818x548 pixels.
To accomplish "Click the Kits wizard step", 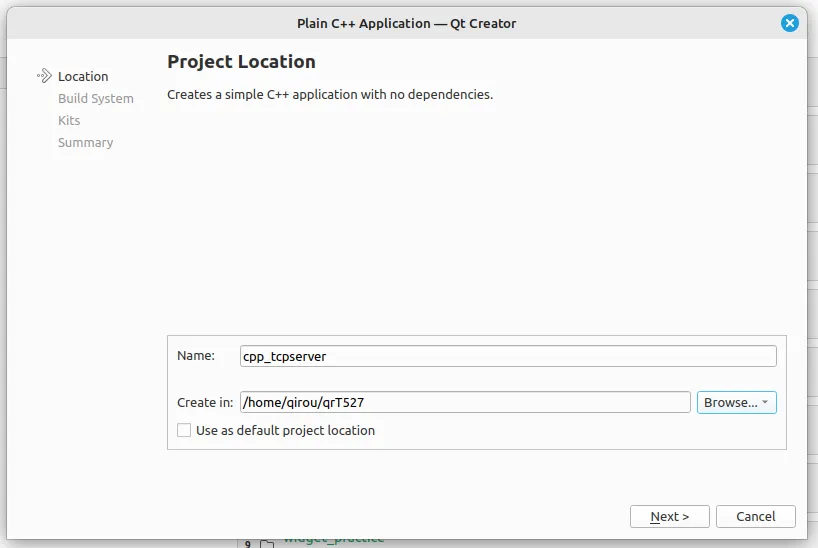I will point(69,121).
